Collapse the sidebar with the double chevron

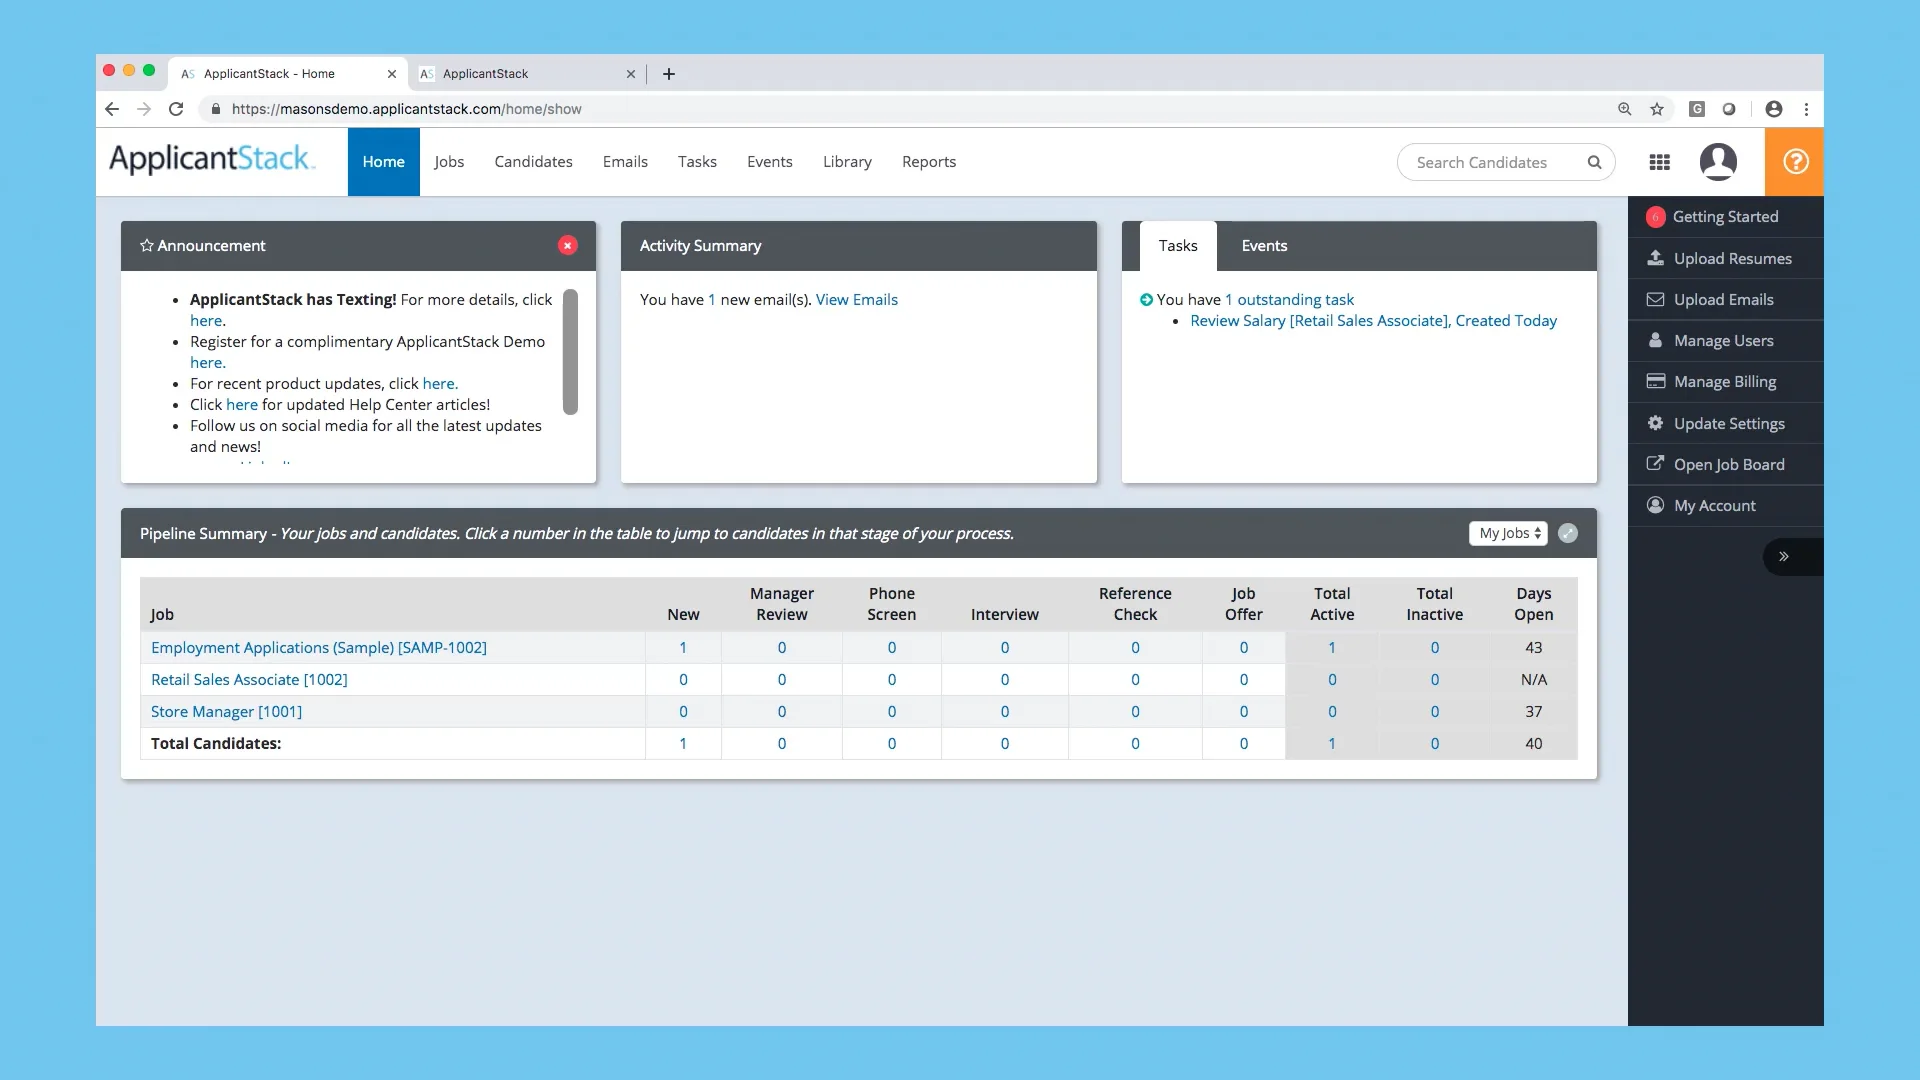pyautogui.click(x=1783, y=557)
